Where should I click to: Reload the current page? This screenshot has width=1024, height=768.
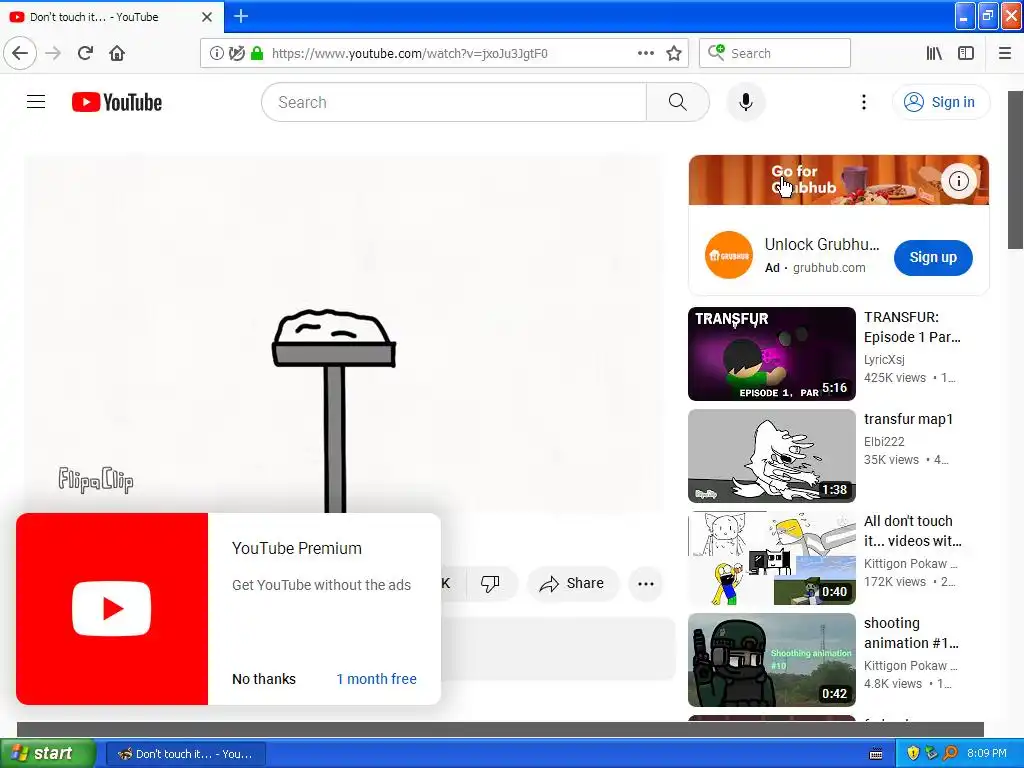(85, 53)
